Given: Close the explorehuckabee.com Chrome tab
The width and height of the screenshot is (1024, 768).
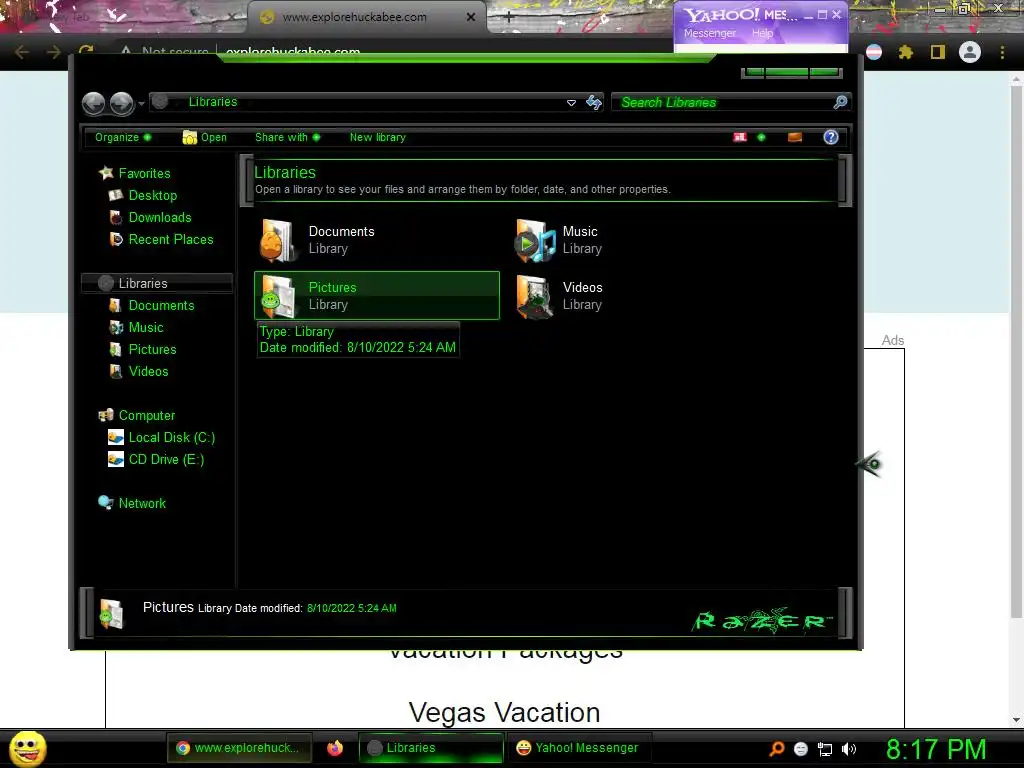Looking at the screenshot, I should 471,18.
